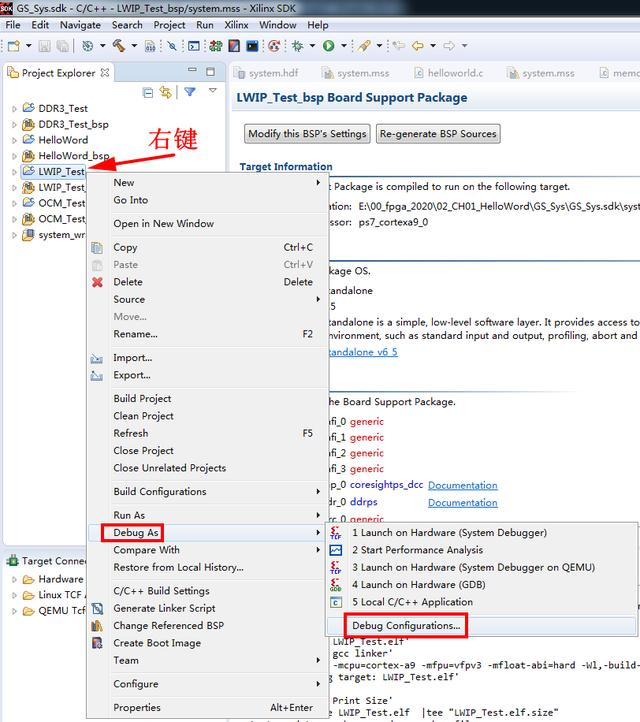Click Modify this BSP's Settings button
The height and width of the screenshot is (722, 640).
[307, 134]
